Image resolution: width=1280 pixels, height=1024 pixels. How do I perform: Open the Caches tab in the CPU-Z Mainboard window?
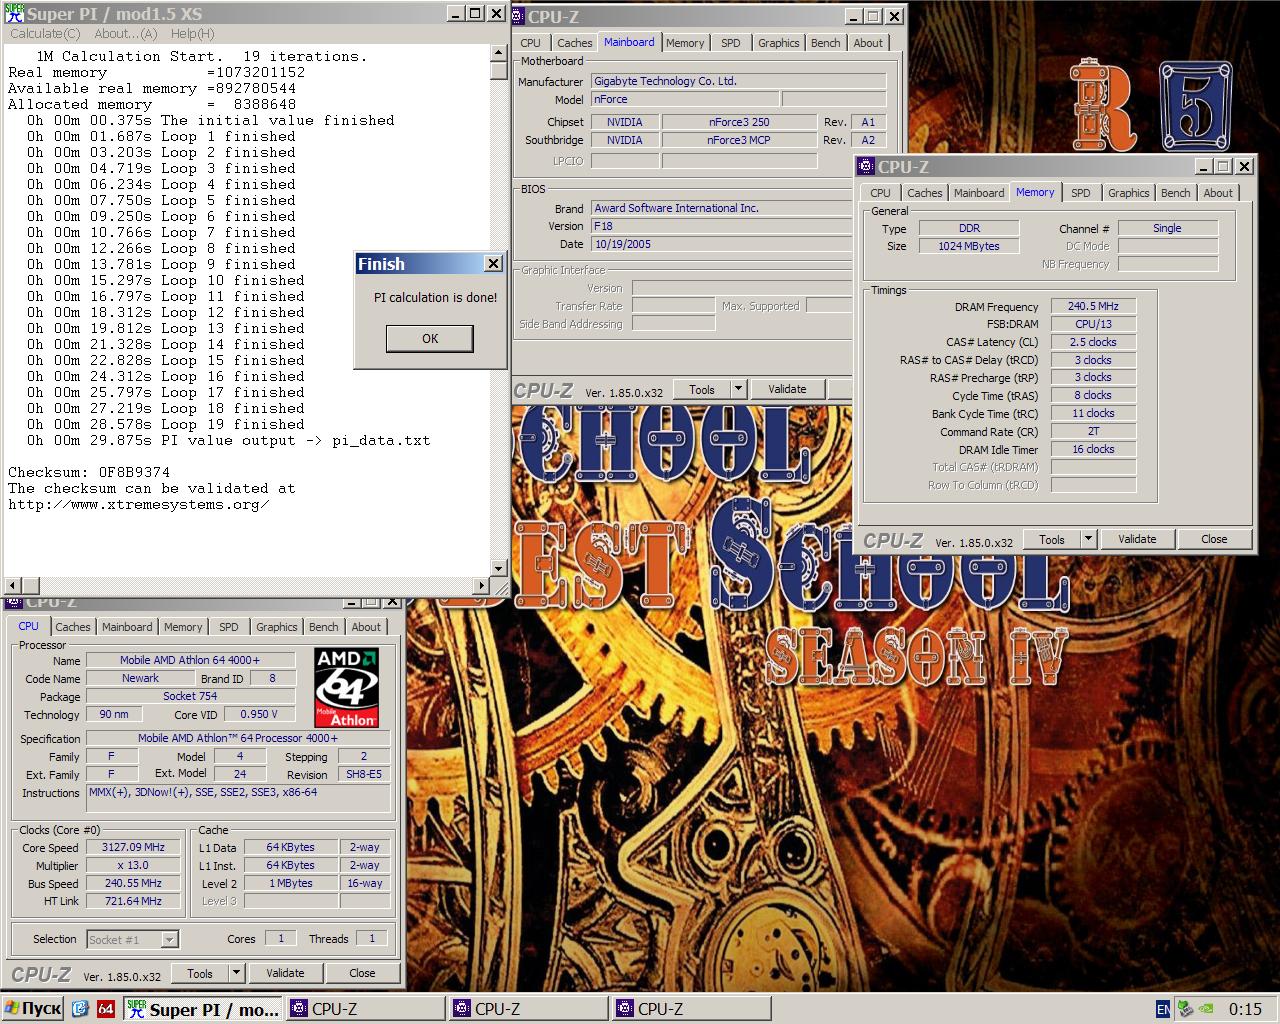click(x=574, y=43)
